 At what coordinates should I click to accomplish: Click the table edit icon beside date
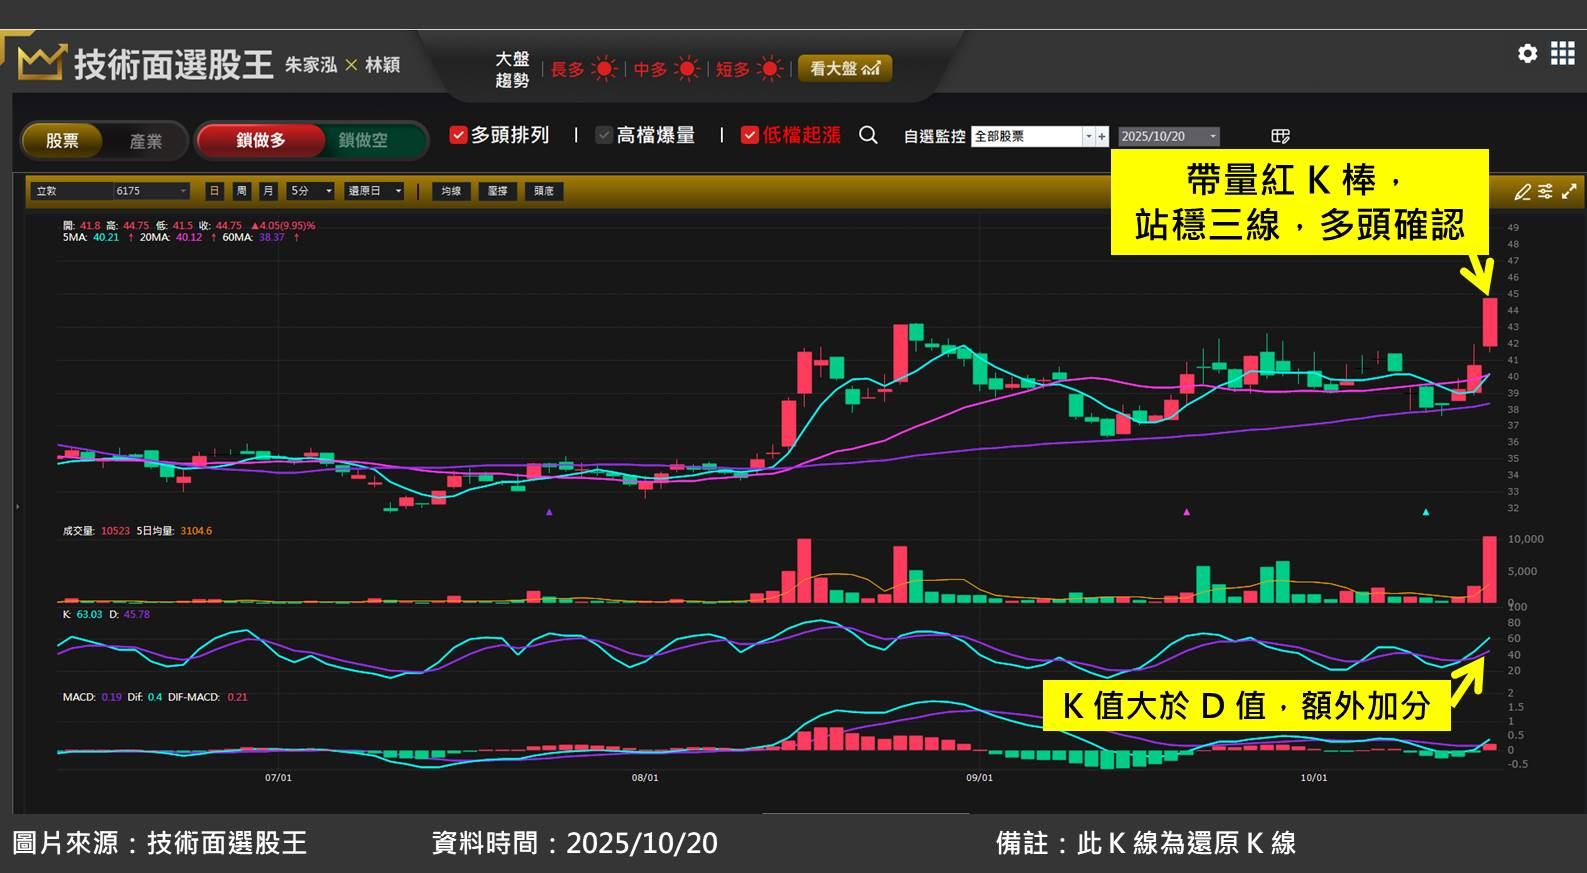(1280, 136)
